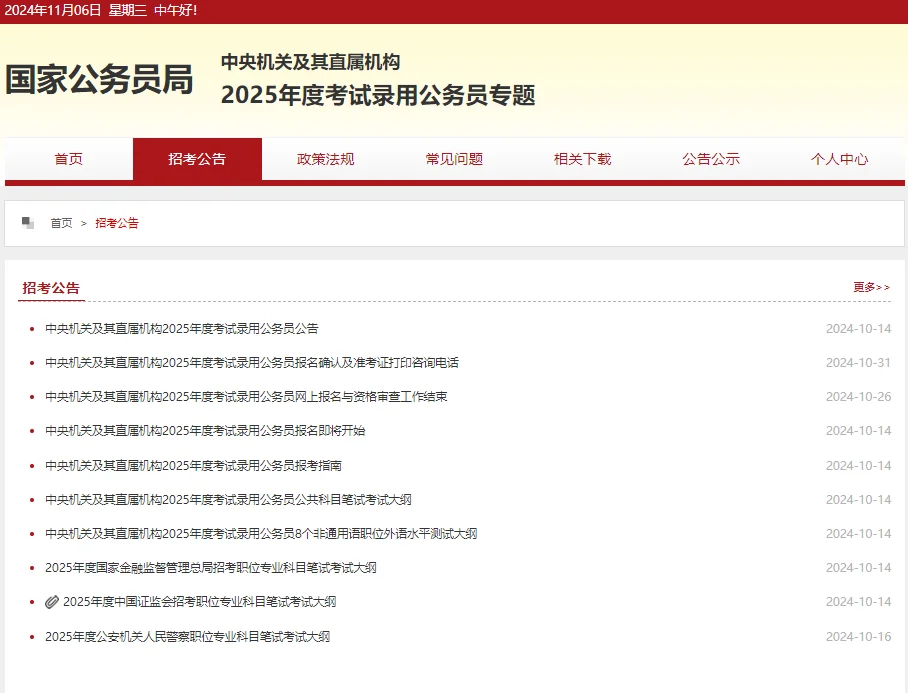Open the 8个非通用语职位外语水平测试大纲 link
The image size is (908, 693).
point(261,534)
